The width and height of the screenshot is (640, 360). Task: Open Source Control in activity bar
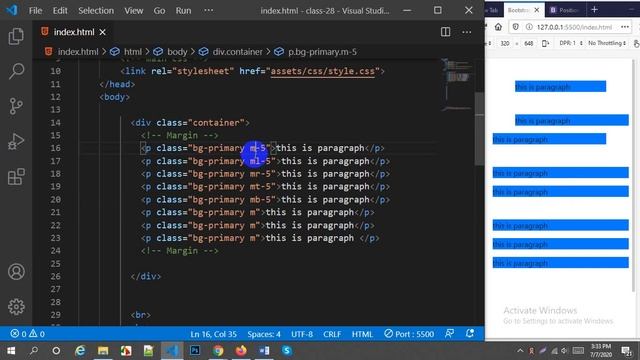[x=16, y=106]
